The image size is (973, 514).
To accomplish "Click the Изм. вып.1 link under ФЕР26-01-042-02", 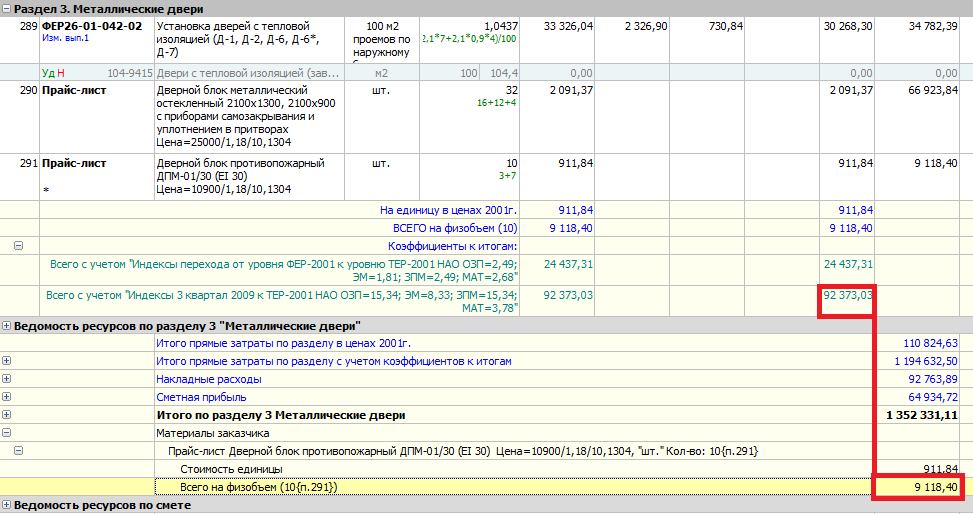I will 66,39.
